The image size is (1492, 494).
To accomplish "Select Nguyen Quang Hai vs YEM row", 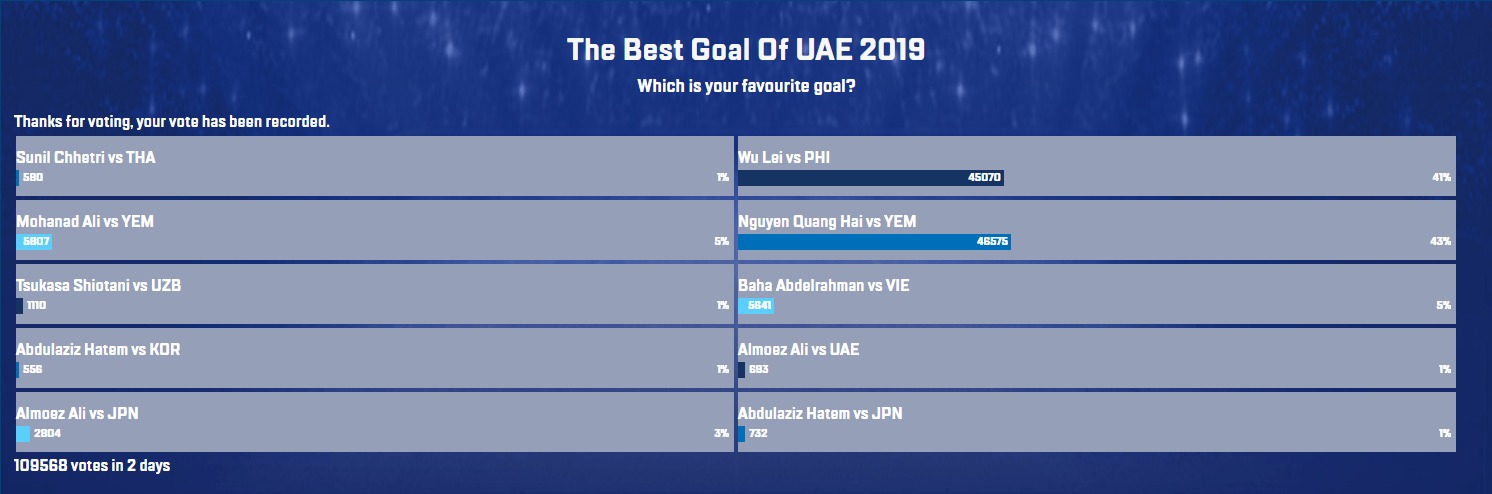I will pos(1097,230).
